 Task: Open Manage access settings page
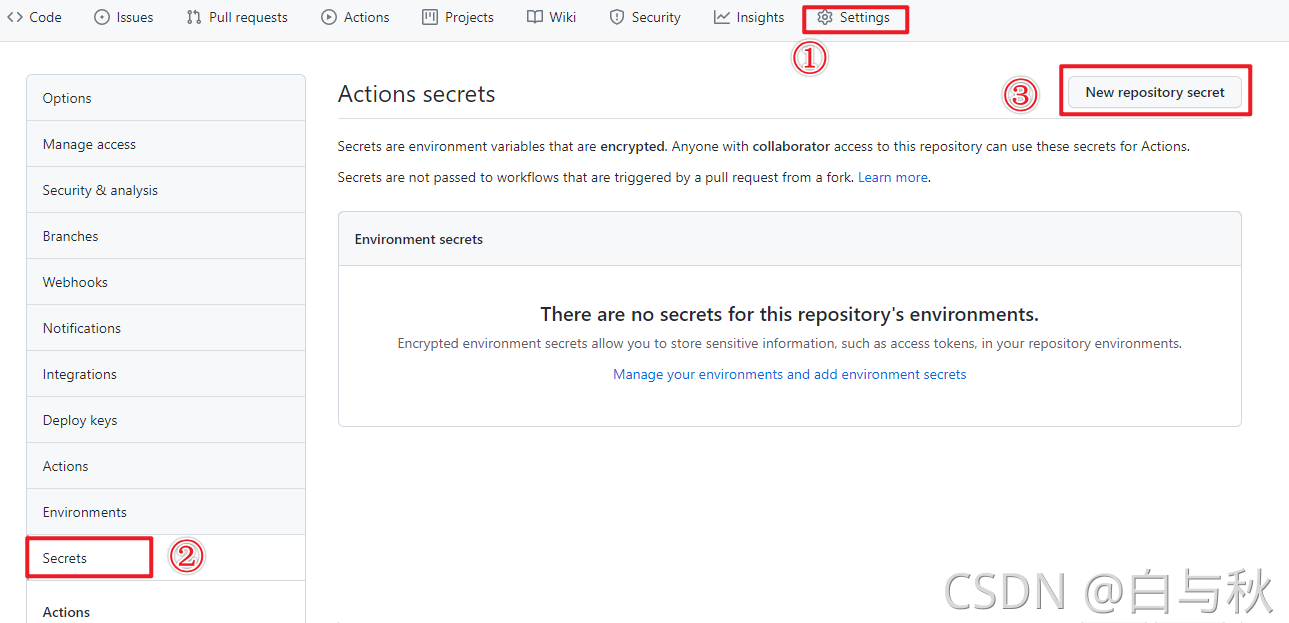pyautogui.click(x=89, y=144)
